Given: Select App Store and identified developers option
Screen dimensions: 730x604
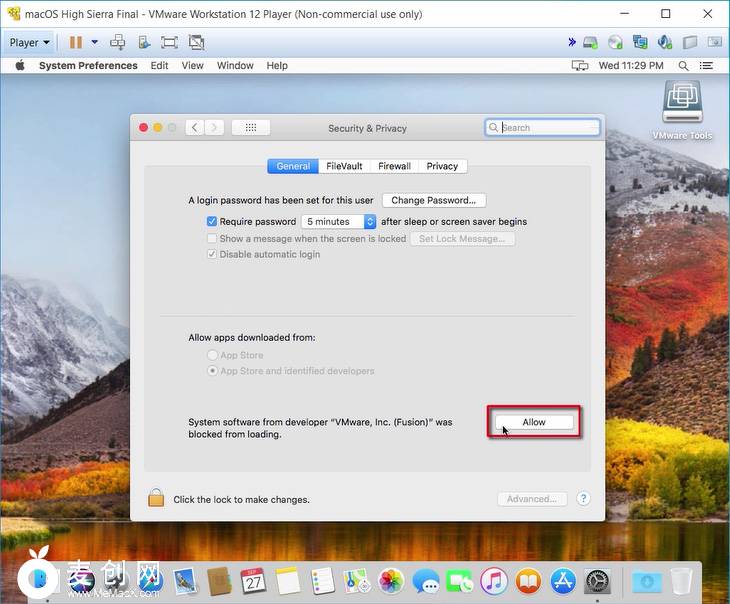Looking at the screenshot, I should pyautogui.click(x=212, y=371).
